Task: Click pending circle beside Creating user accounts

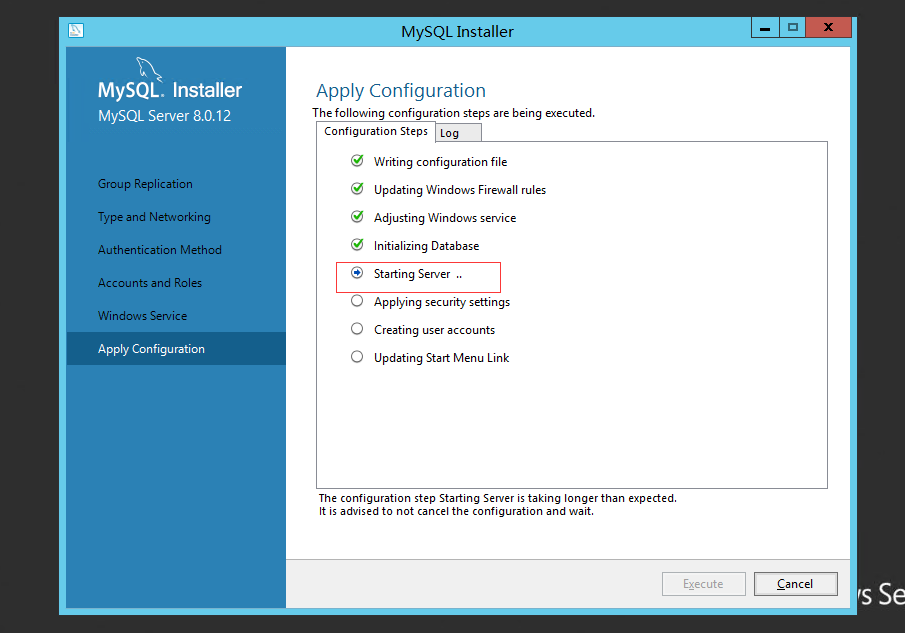Action: [357, 328]
